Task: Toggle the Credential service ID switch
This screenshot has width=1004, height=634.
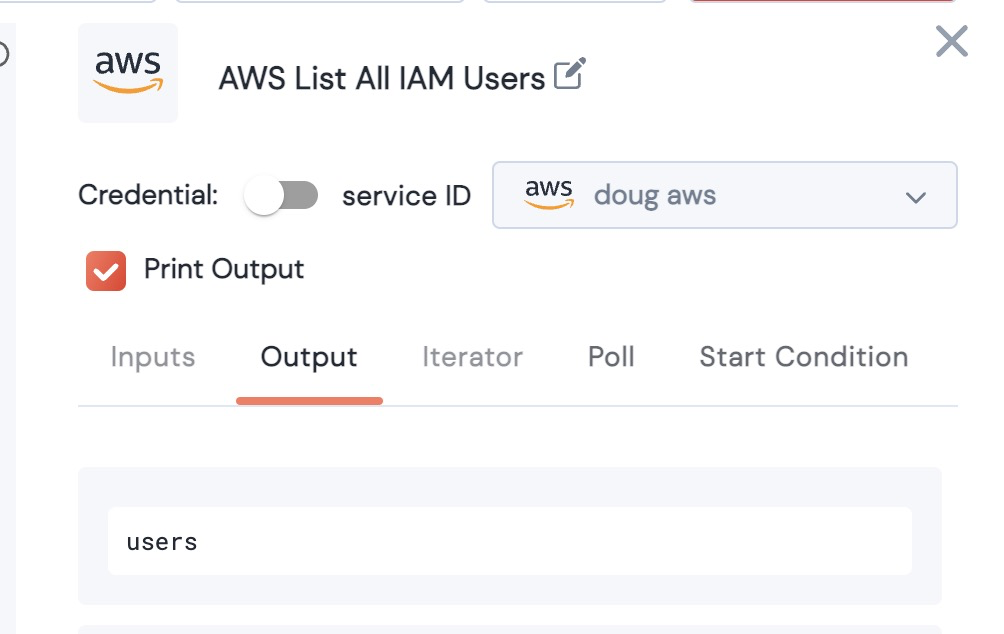Action: pos(281,195)
